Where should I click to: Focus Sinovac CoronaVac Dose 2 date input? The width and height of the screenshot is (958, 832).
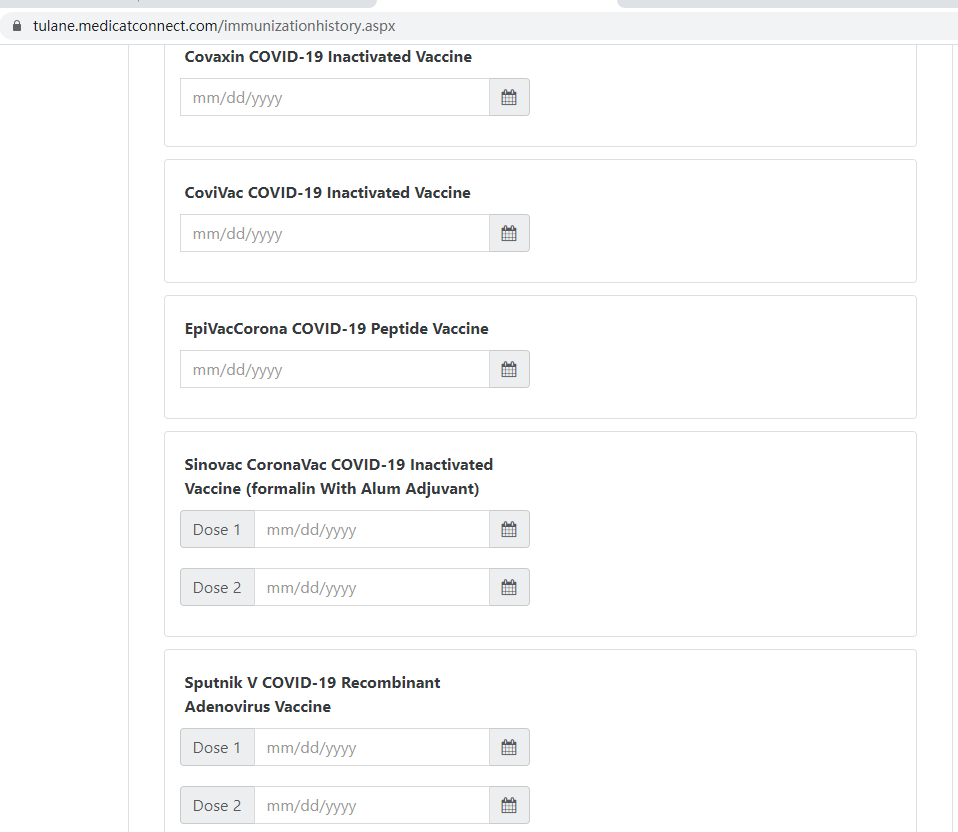(x=371, y=588)
